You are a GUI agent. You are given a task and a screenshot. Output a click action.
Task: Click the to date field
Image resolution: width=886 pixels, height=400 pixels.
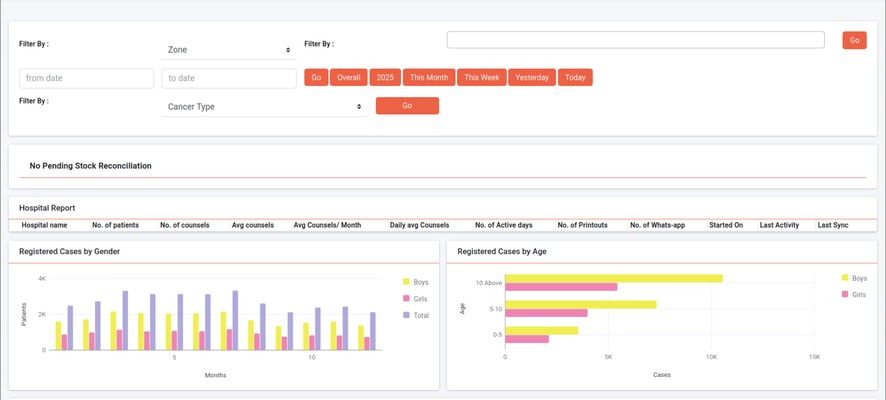click(228, 78)
